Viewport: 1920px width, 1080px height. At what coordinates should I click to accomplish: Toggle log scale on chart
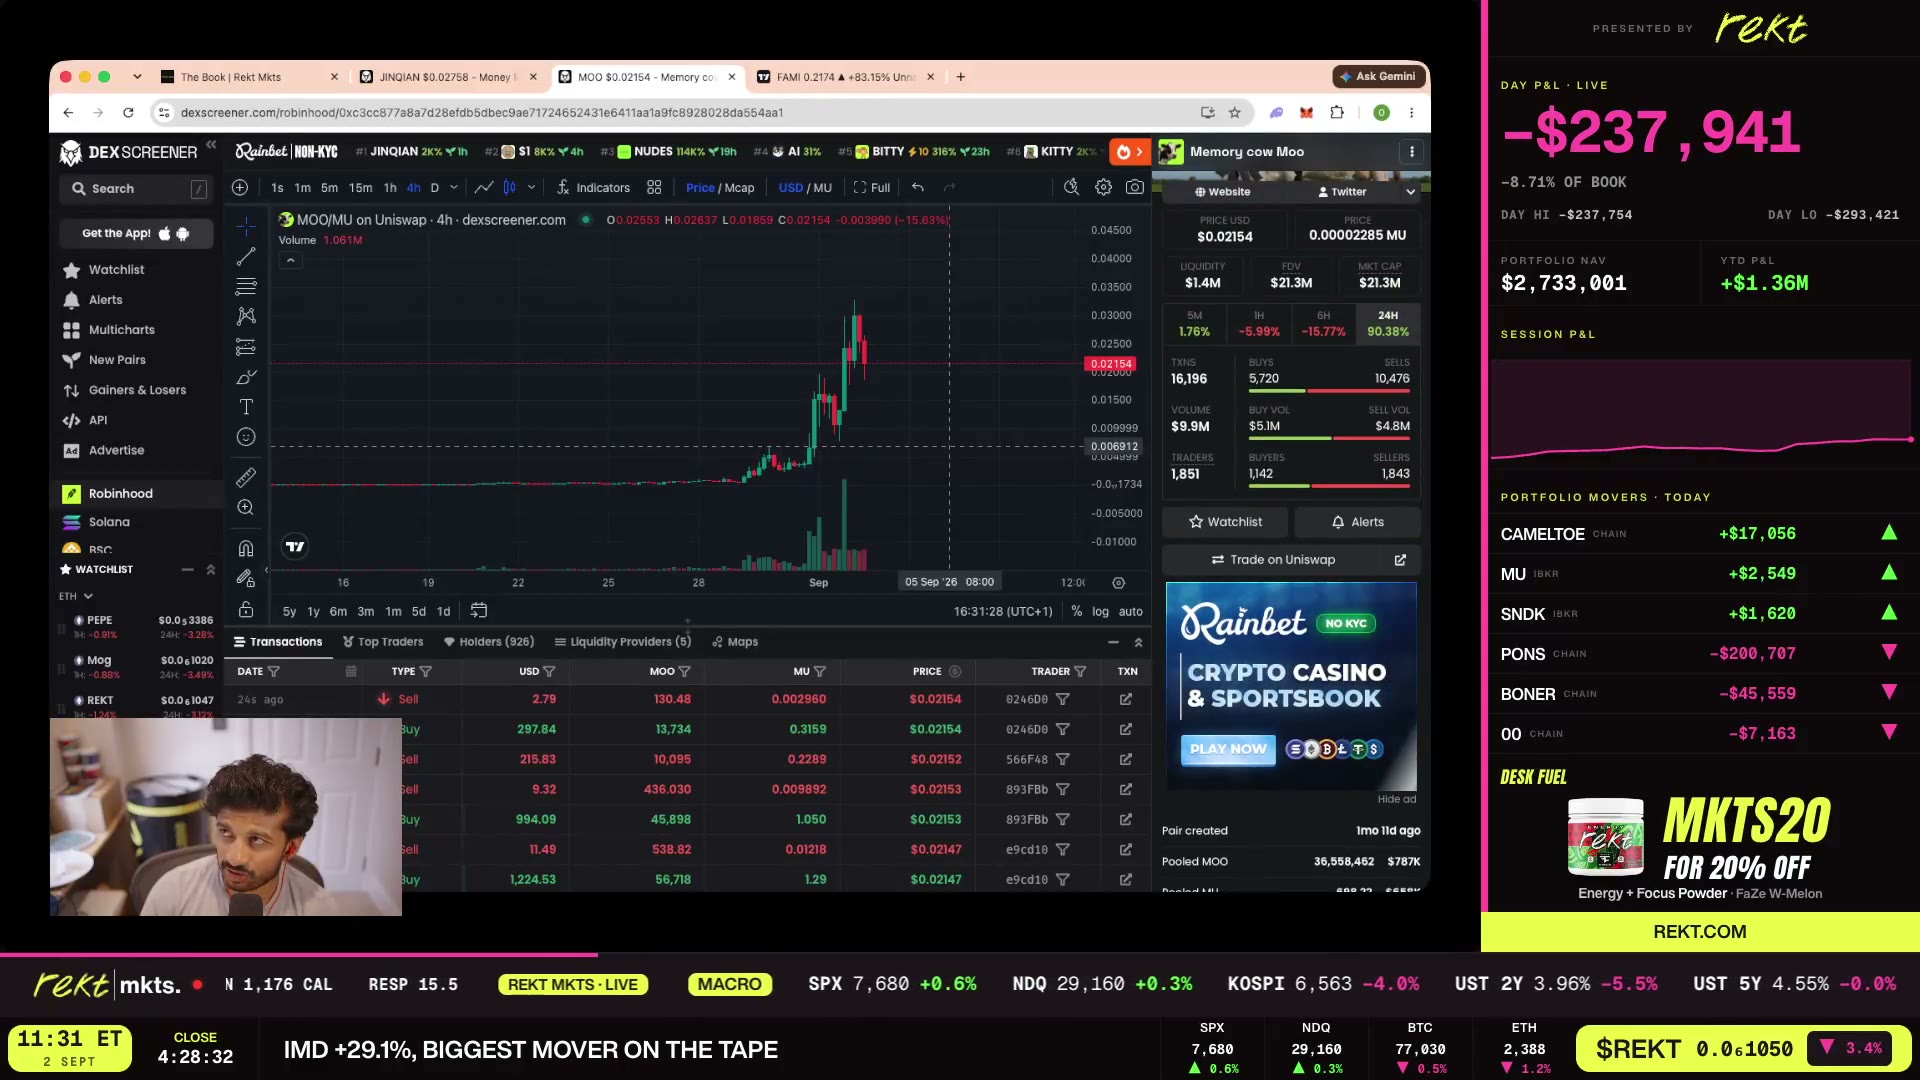click(x=1100, y=611)
